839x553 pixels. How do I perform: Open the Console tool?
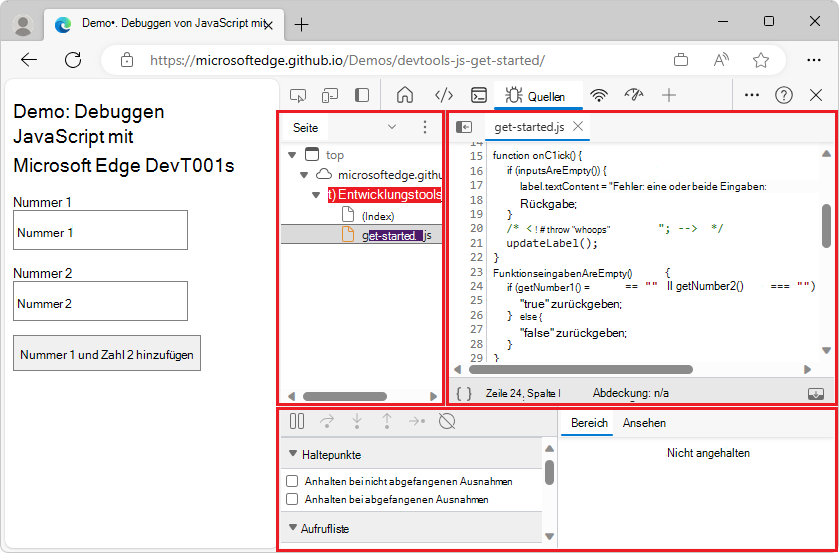479,95
